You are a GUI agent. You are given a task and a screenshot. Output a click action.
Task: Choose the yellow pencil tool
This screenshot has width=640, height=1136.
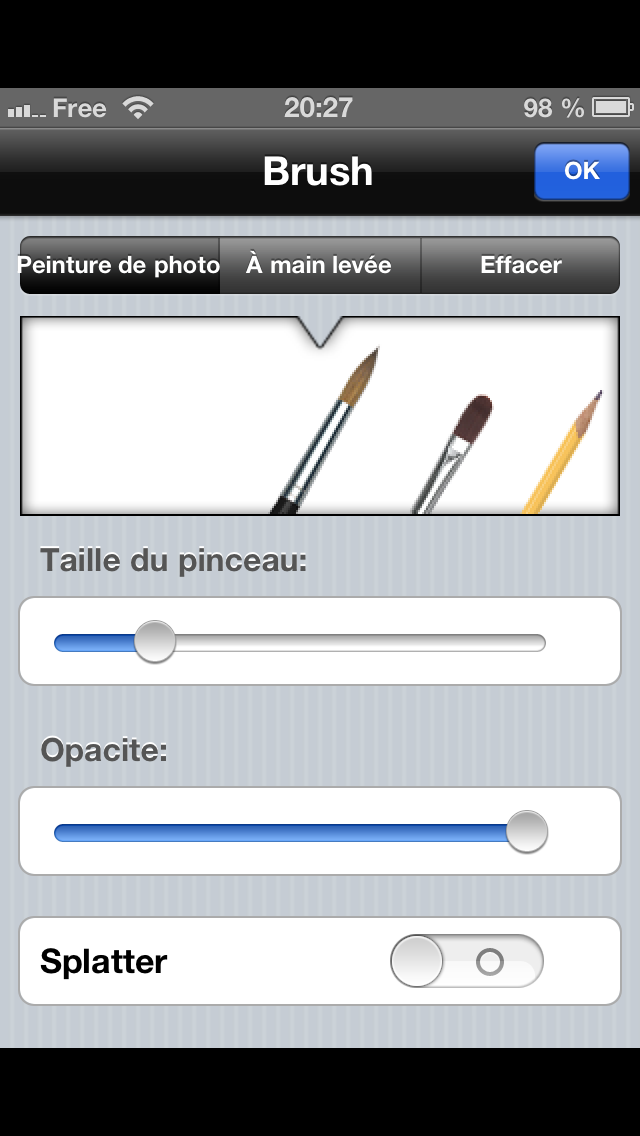coord(565,455)
